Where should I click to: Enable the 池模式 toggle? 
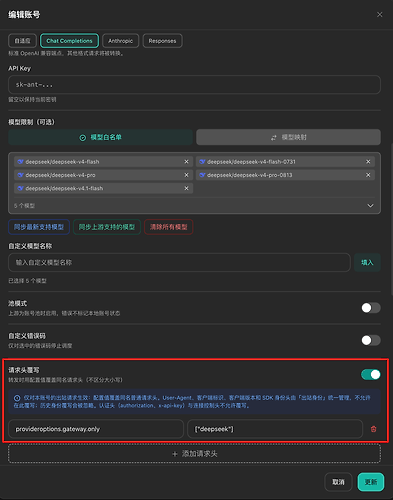pyautogui.click(x=371, y=308)
